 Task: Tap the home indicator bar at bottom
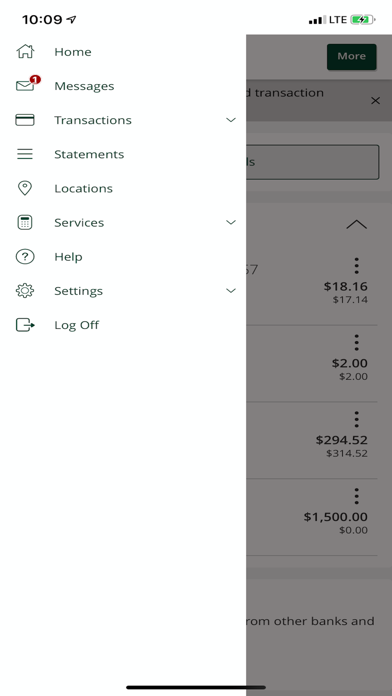point(196,688)
